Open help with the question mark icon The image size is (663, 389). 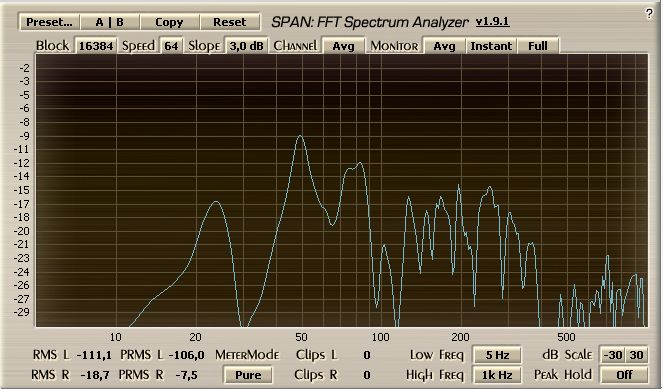click(649, 14)
